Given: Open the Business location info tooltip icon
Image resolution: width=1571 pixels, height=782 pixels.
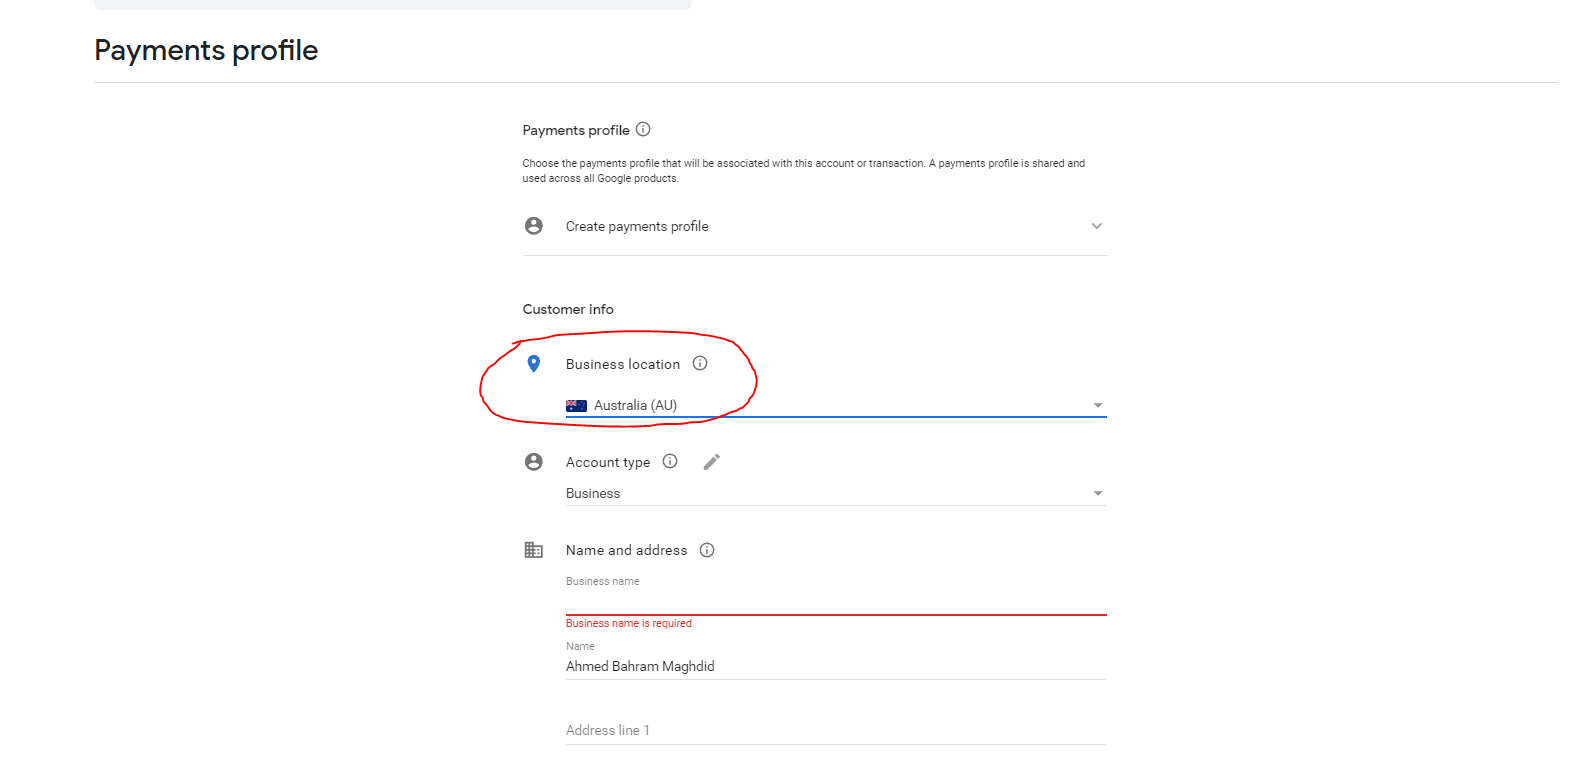Looking at the screenshot, I should tap(700, 363).
